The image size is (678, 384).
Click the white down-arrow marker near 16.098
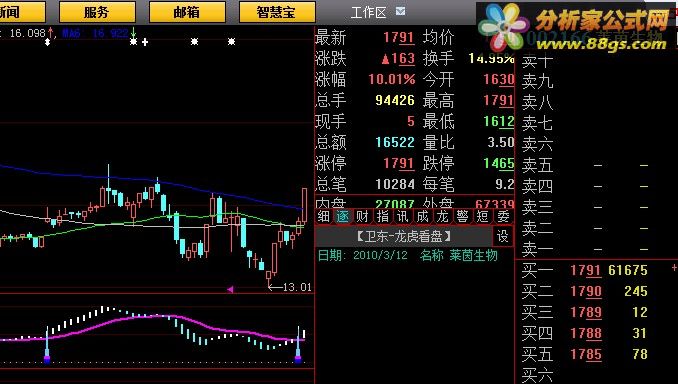pos(48,42)
